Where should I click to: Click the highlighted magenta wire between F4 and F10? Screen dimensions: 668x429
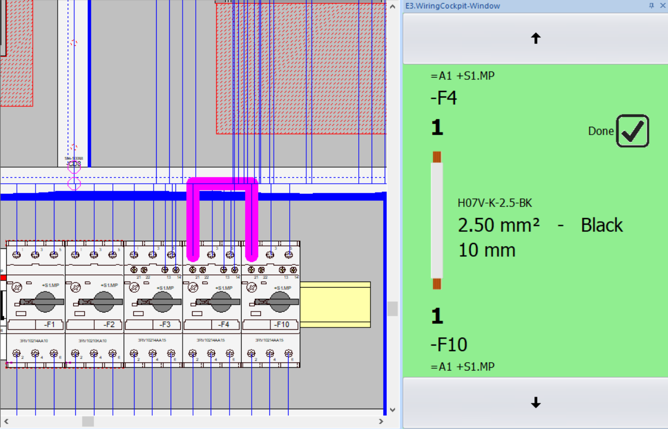click(x=222, y=184)
